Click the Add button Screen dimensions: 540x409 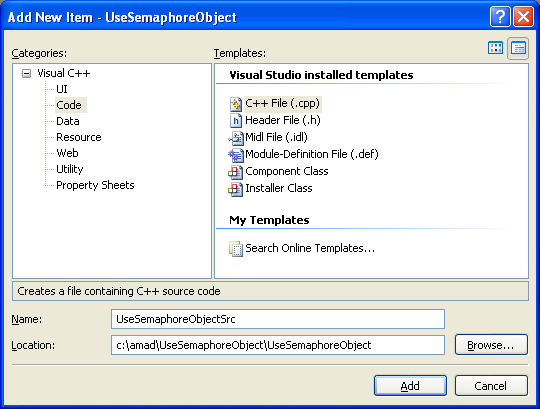pos(410,386)
